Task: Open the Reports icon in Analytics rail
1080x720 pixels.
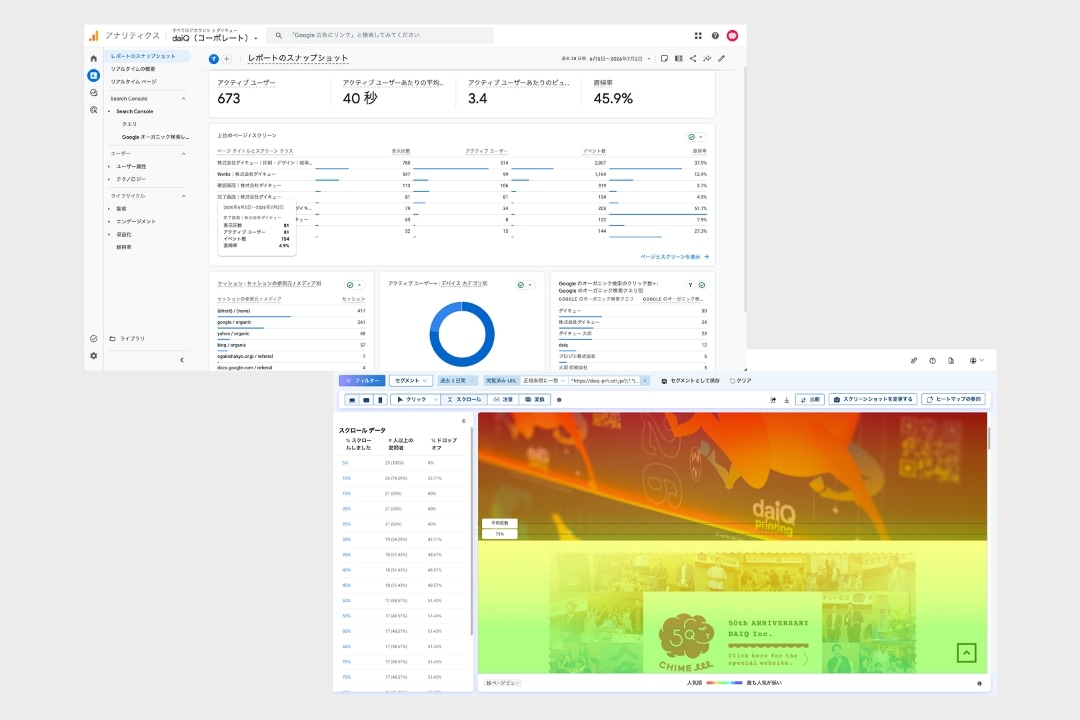Action: tap(94, 75)
